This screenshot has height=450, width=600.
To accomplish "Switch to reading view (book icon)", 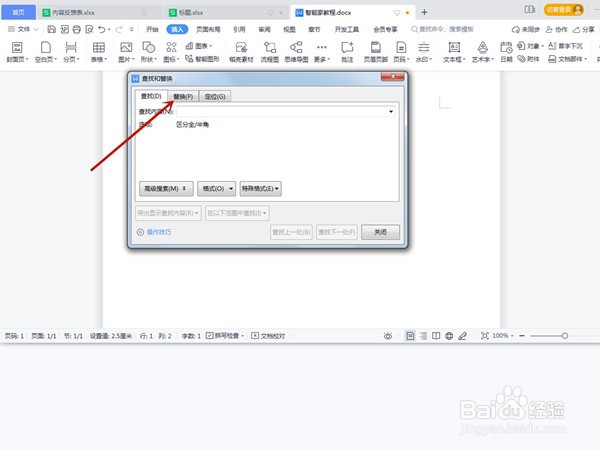I will [436, 336].
